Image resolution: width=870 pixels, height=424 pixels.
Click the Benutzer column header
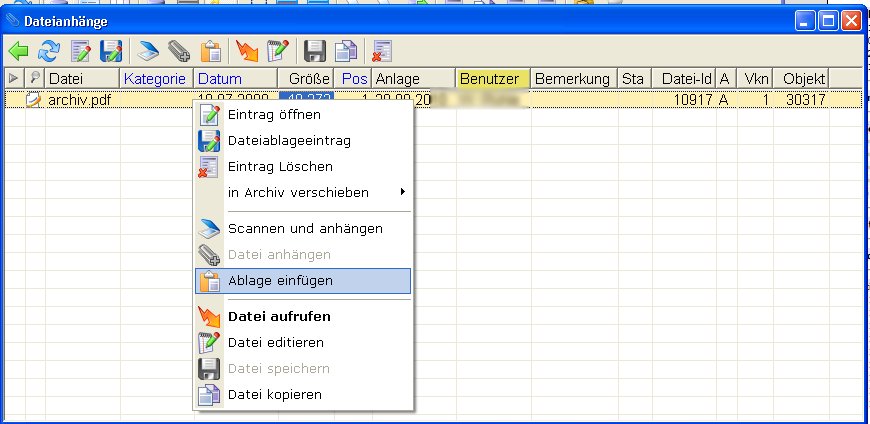coord(490,78)
